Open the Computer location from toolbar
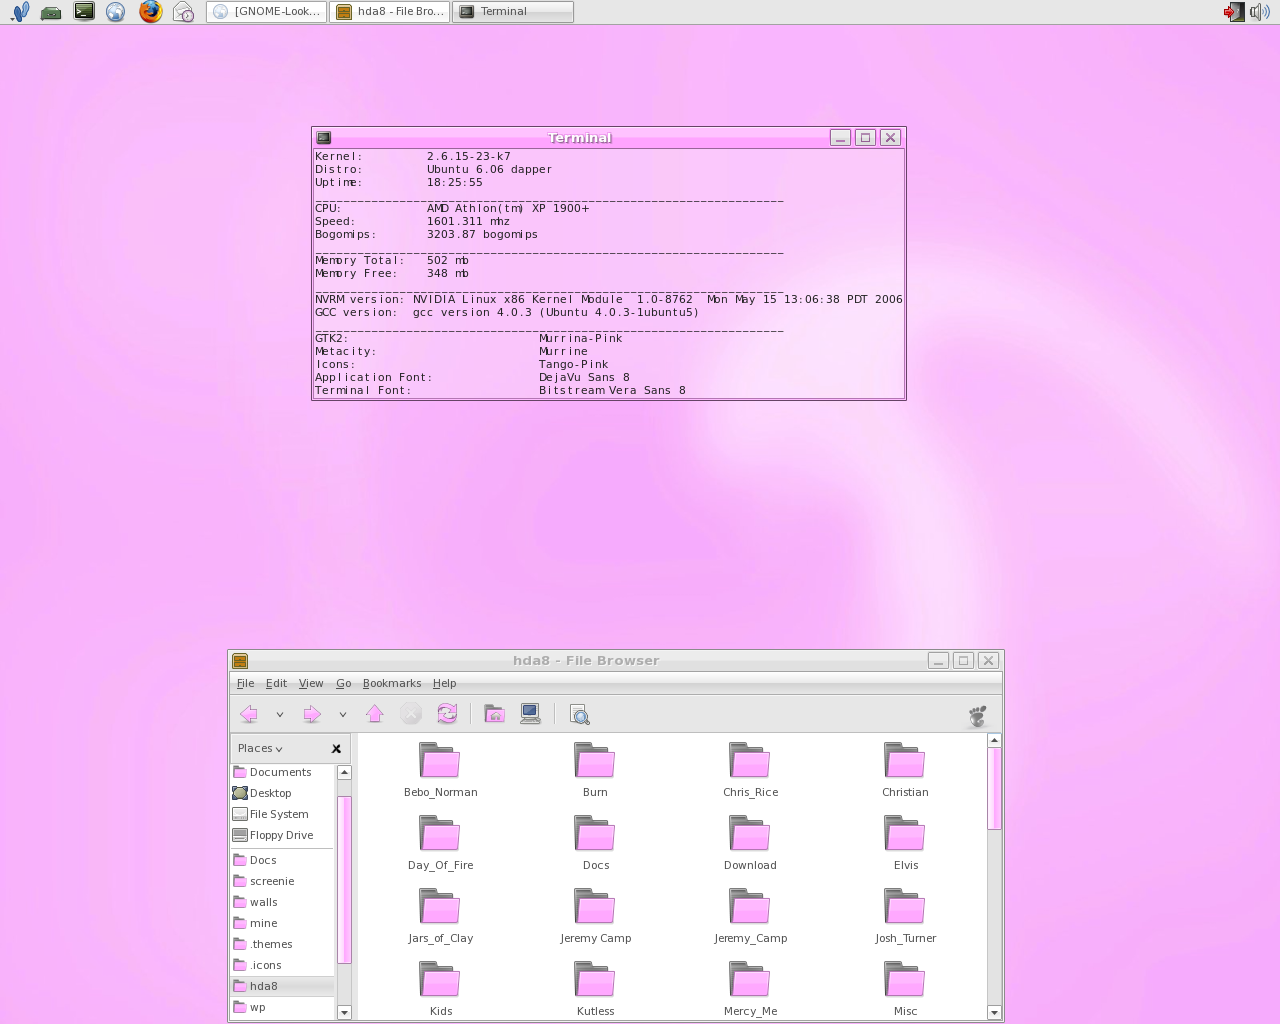This screenshot has width=1280, height=1024. pyautogui.click(x=530, y=714)
